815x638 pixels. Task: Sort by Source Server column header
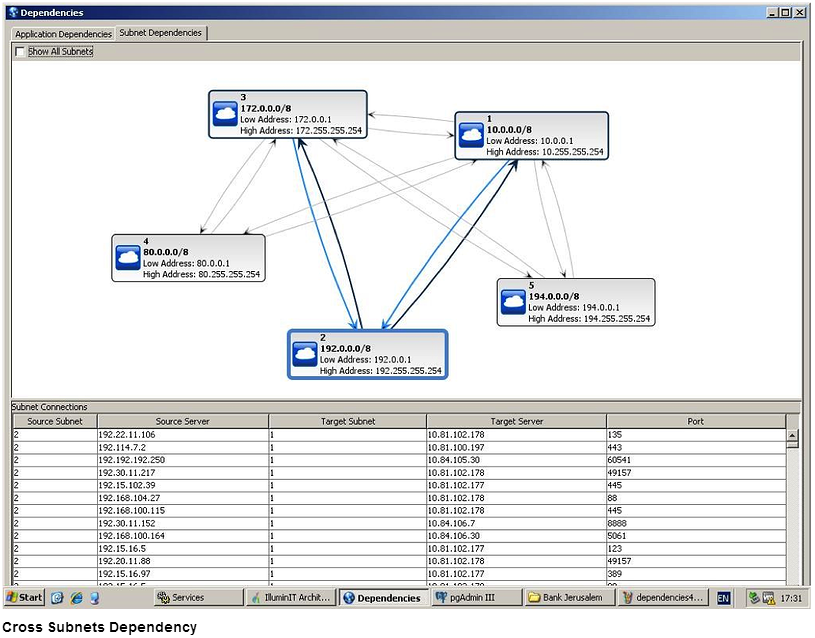(x=182, y=422)
